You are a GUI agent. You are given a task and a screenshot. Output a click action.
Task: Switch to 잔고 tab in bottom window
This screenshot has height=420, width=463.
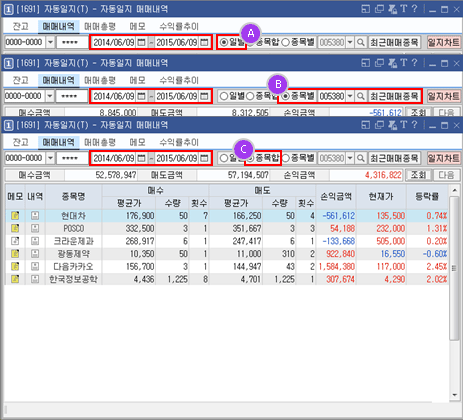tap(21, 142)
